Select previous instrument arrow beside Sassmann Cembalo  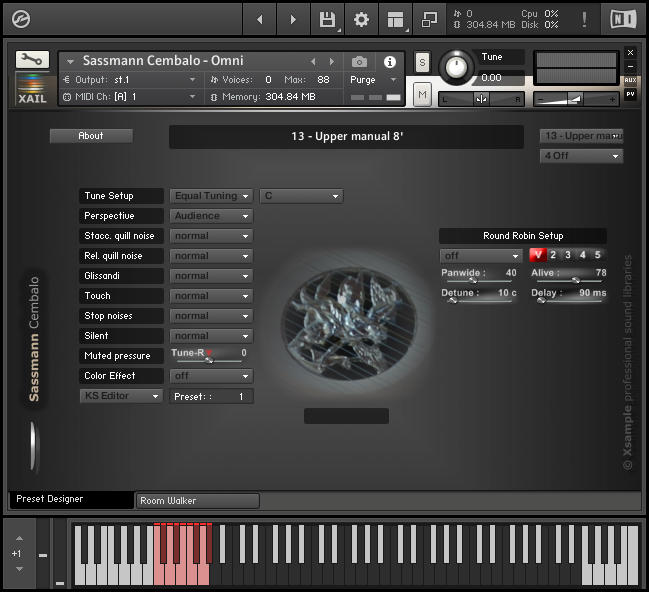[x=313, y=62]
